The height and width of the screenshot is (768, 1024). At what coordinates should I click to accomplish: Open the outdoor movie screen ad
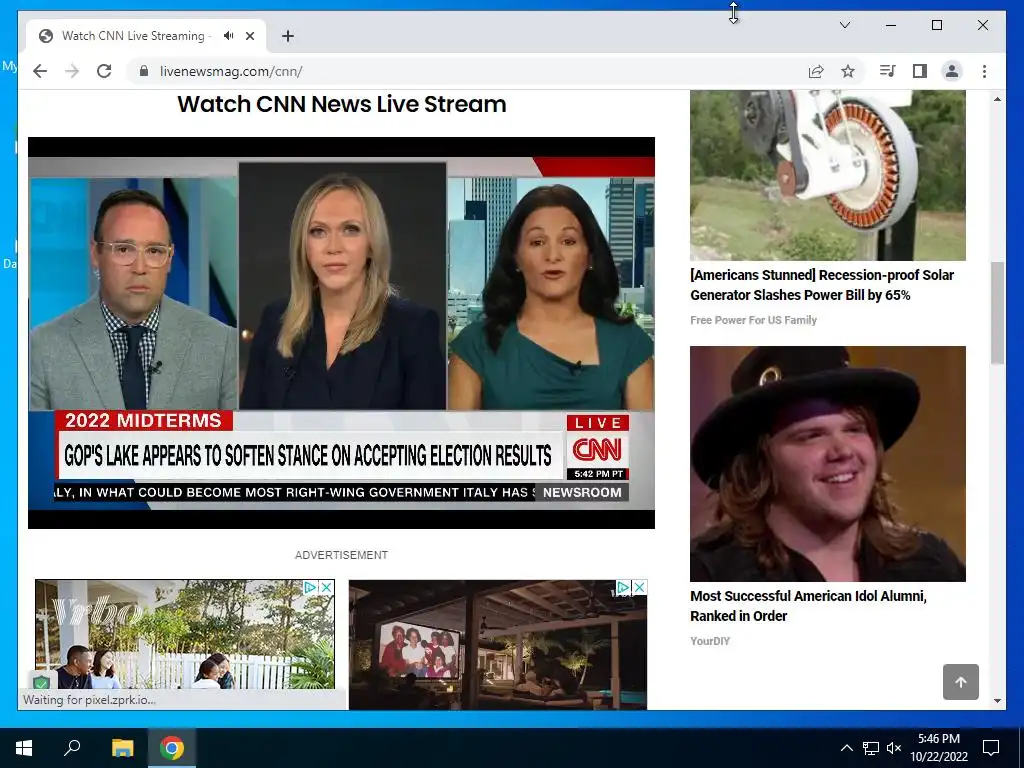(x=498, y=645)
